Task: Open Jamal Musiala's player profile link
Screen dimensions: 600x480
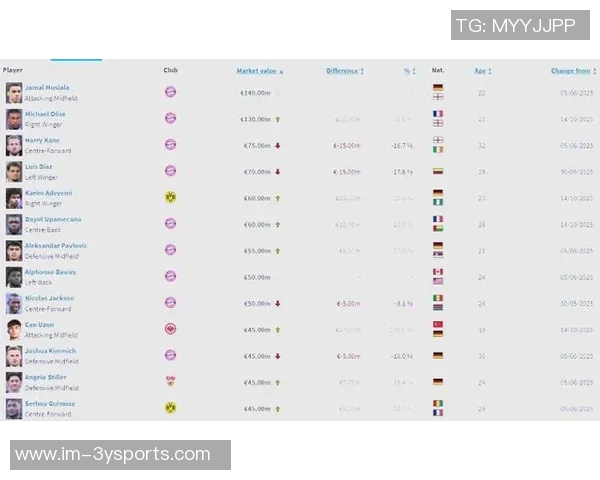Action: [47, 88]
